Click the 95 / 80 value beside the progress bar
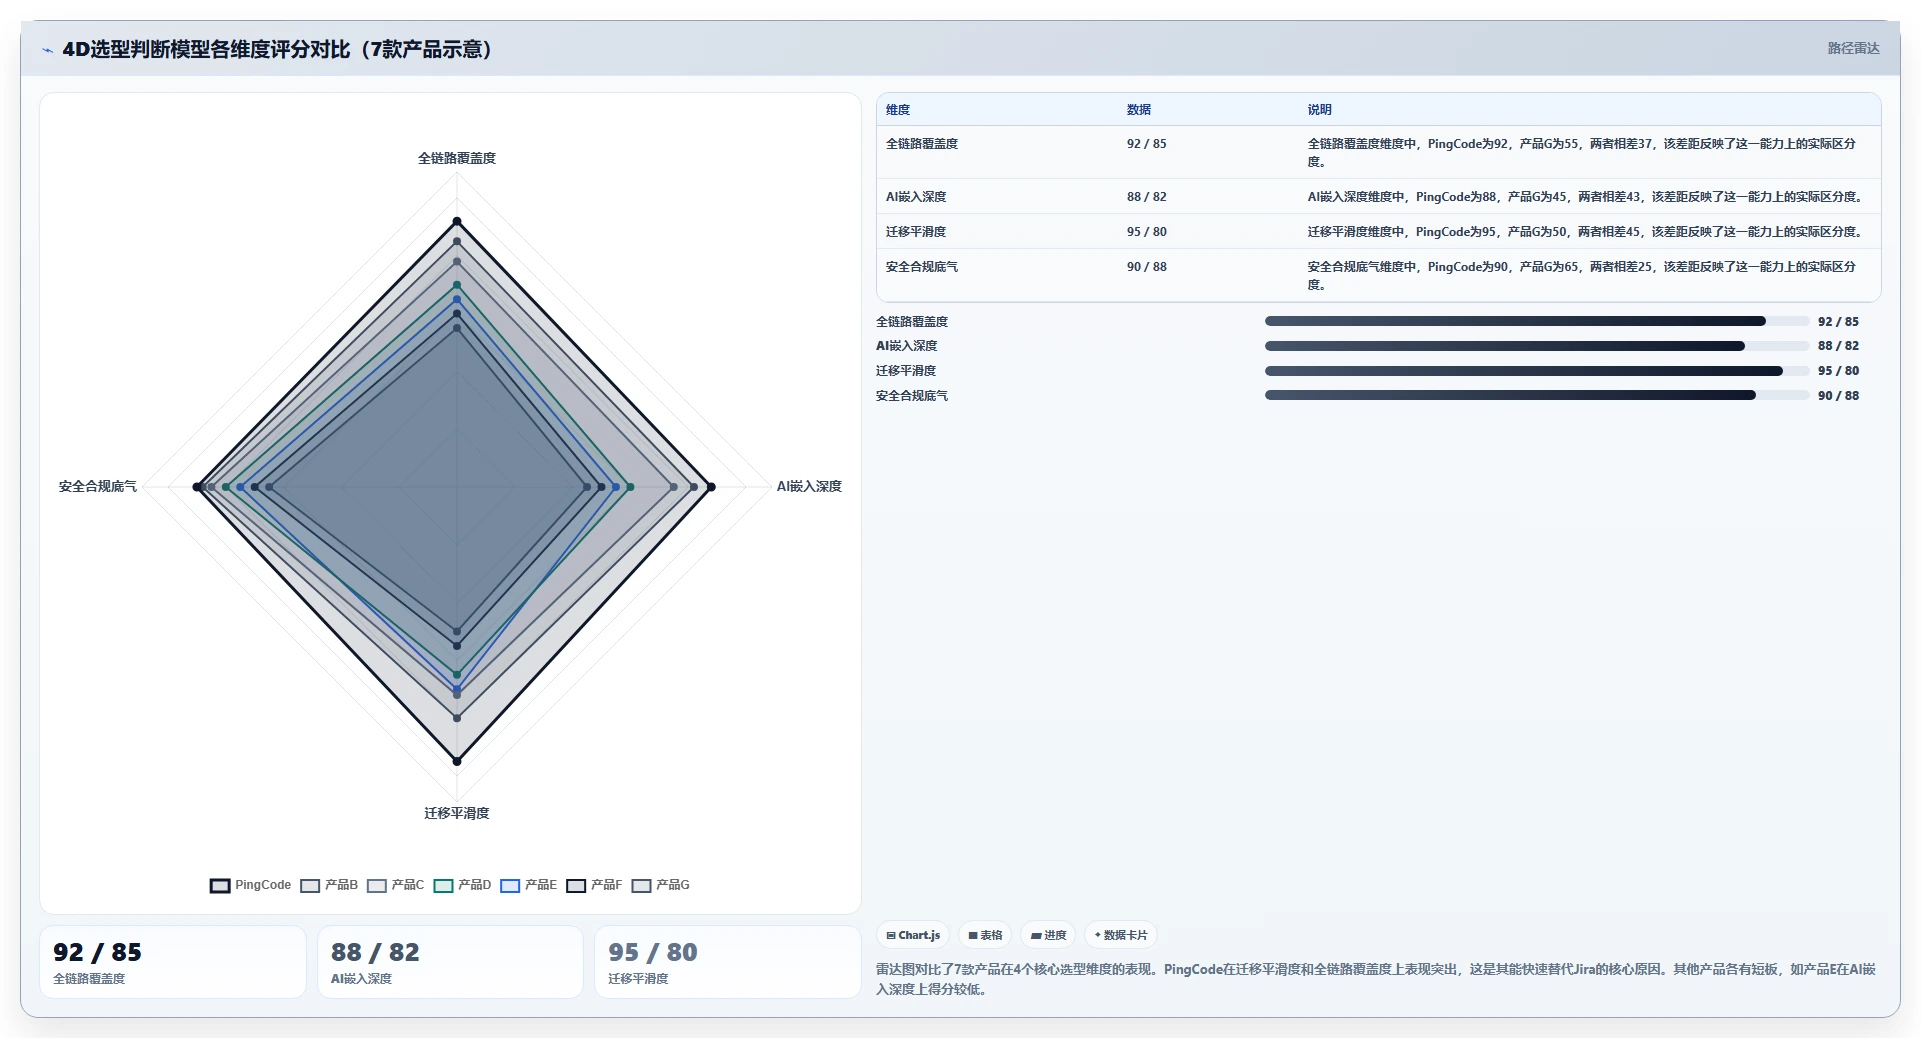This screenshot has width=1921, height=1038. click(1838, 371)
